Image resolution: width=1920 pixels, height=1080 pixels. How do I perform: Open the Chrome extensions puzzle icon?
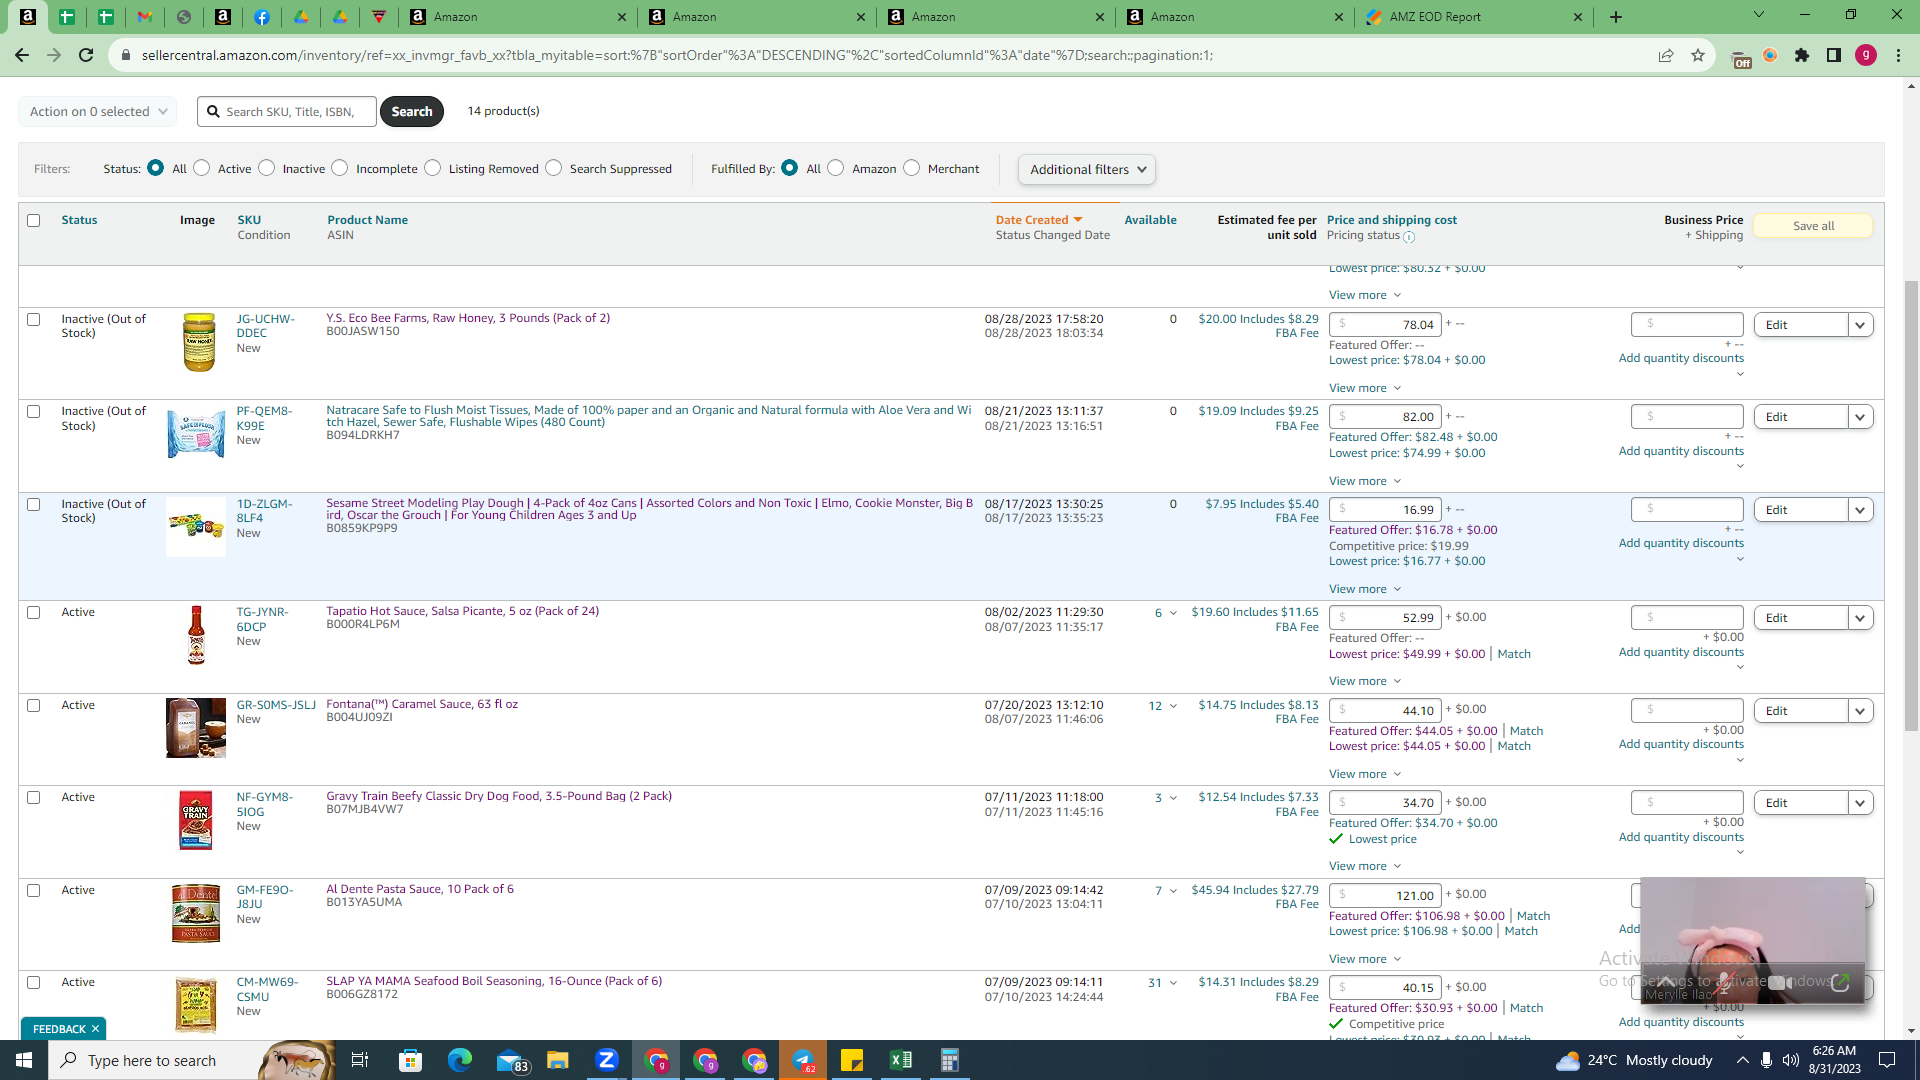[1802, 55]
